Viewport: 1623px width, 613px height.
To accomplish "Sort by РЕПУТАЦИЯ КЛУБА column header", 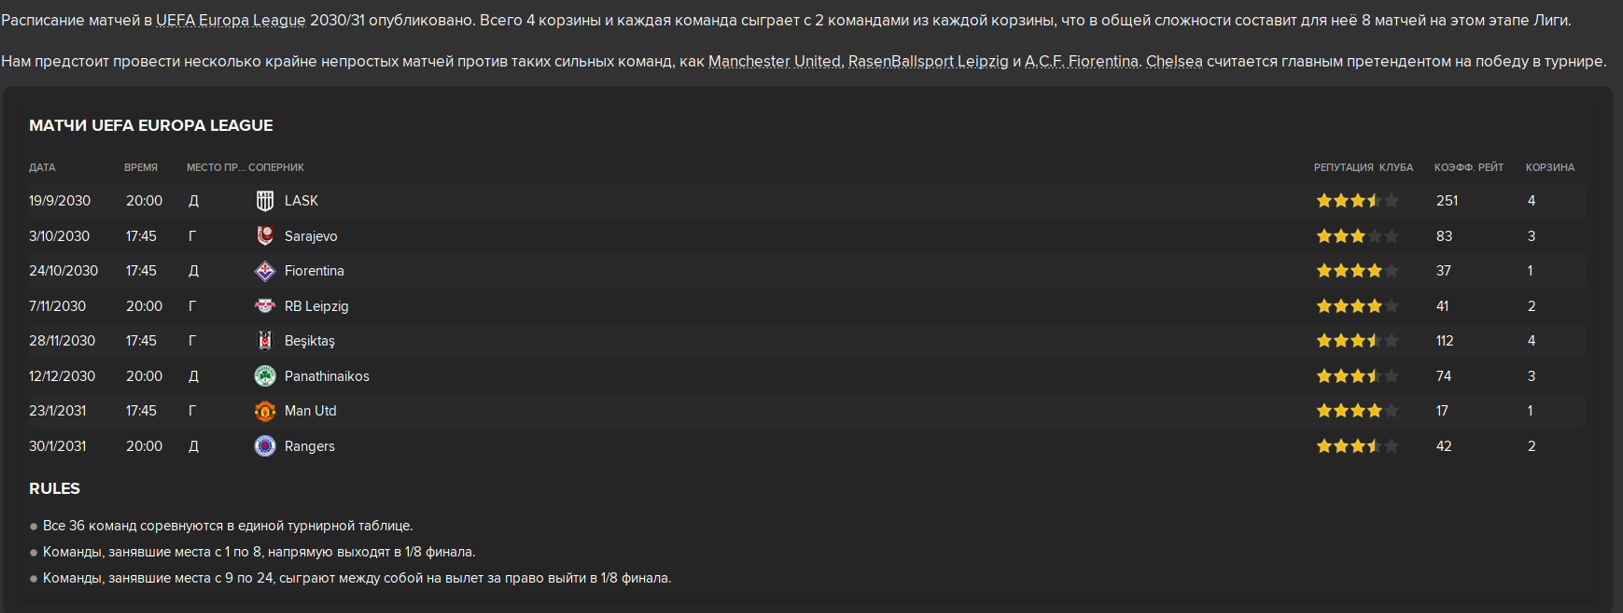I will [1363, 167].
